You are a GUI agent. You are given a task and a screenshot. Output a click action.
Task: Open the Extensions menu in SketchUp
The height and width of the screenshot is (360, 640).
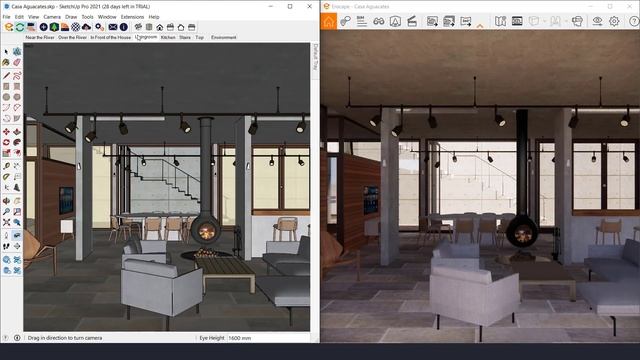(132, 17)
